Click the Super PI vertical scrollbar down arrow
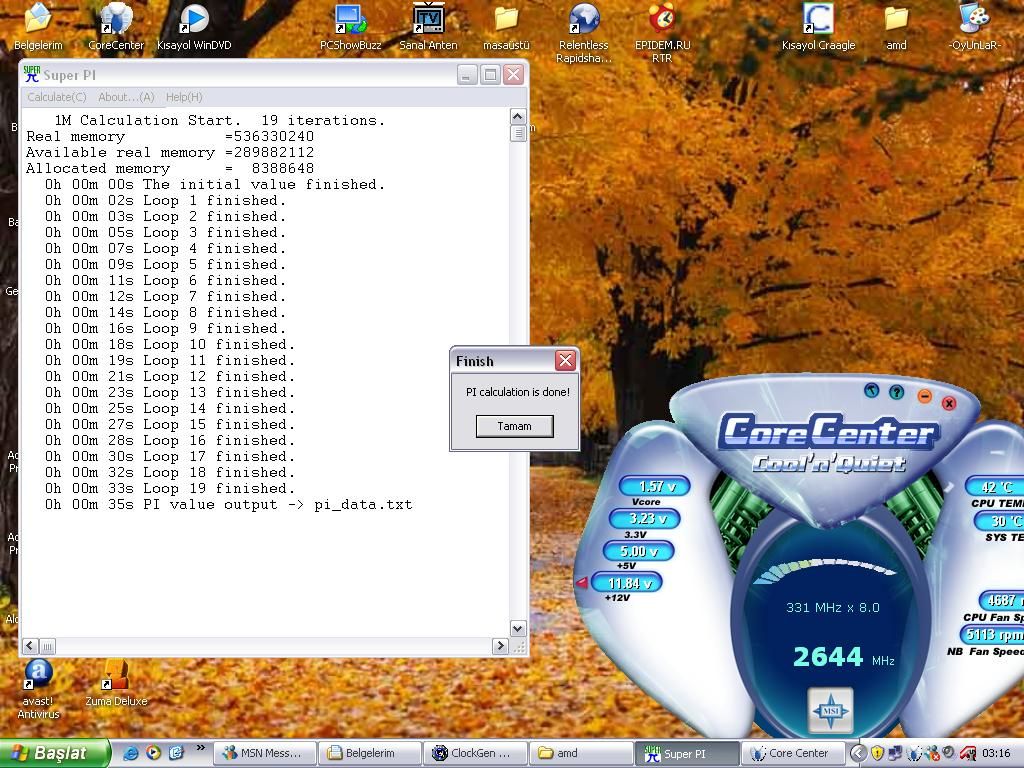Viewport: 1024px width, 768px height. coord(517,629)
